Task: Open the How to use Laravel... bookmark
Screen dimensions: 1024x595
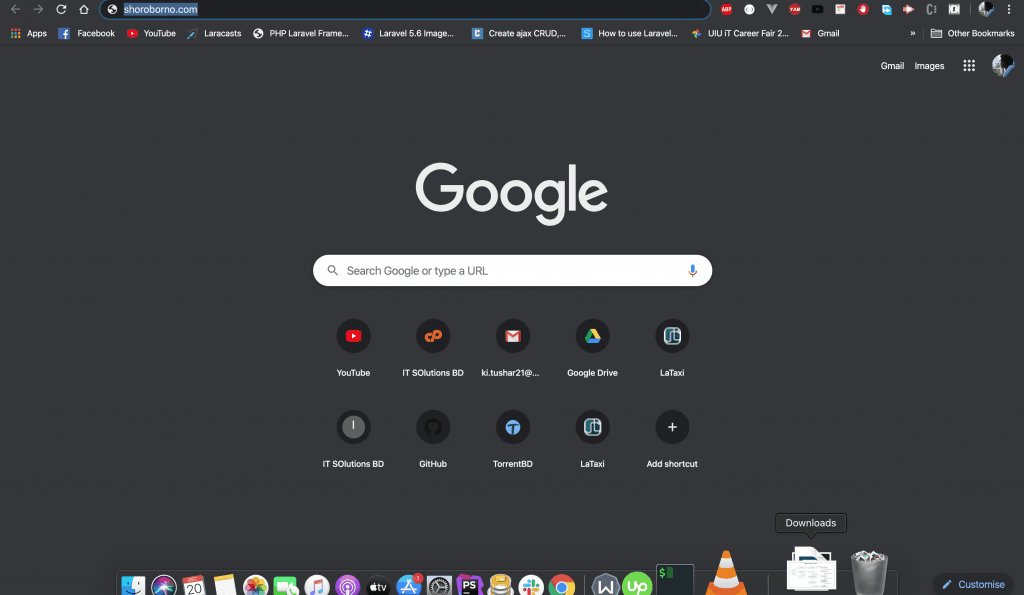Action: pyautogui.click(x=630, y=33)
